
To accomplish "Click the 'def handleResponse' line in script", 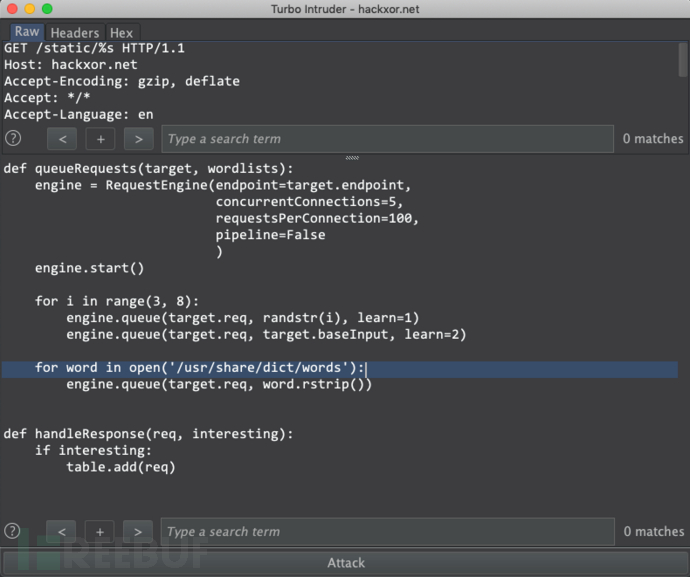I will coord(148,433).
